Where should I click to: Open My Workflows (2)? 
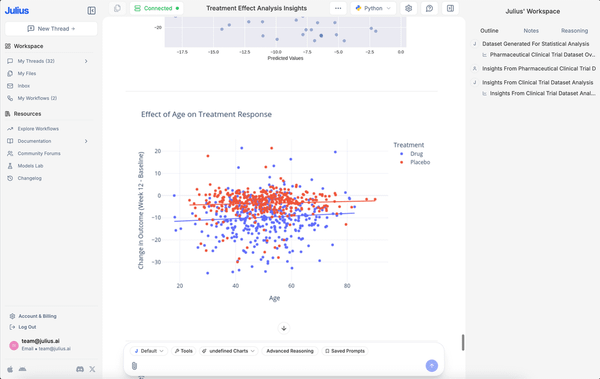coord(37,98)
